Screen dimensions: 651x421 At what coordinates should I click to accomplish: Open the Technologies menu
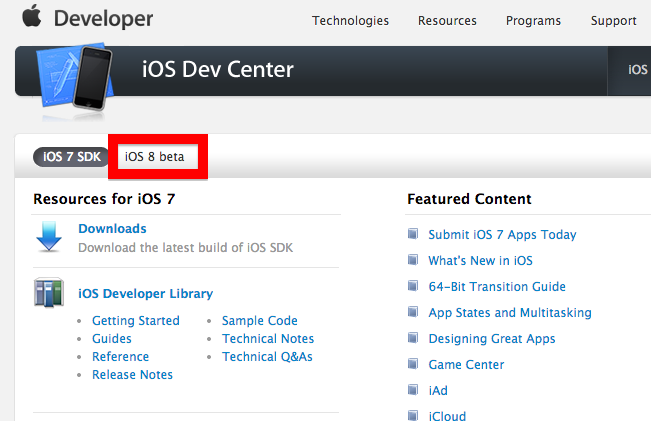click(350, 20)
